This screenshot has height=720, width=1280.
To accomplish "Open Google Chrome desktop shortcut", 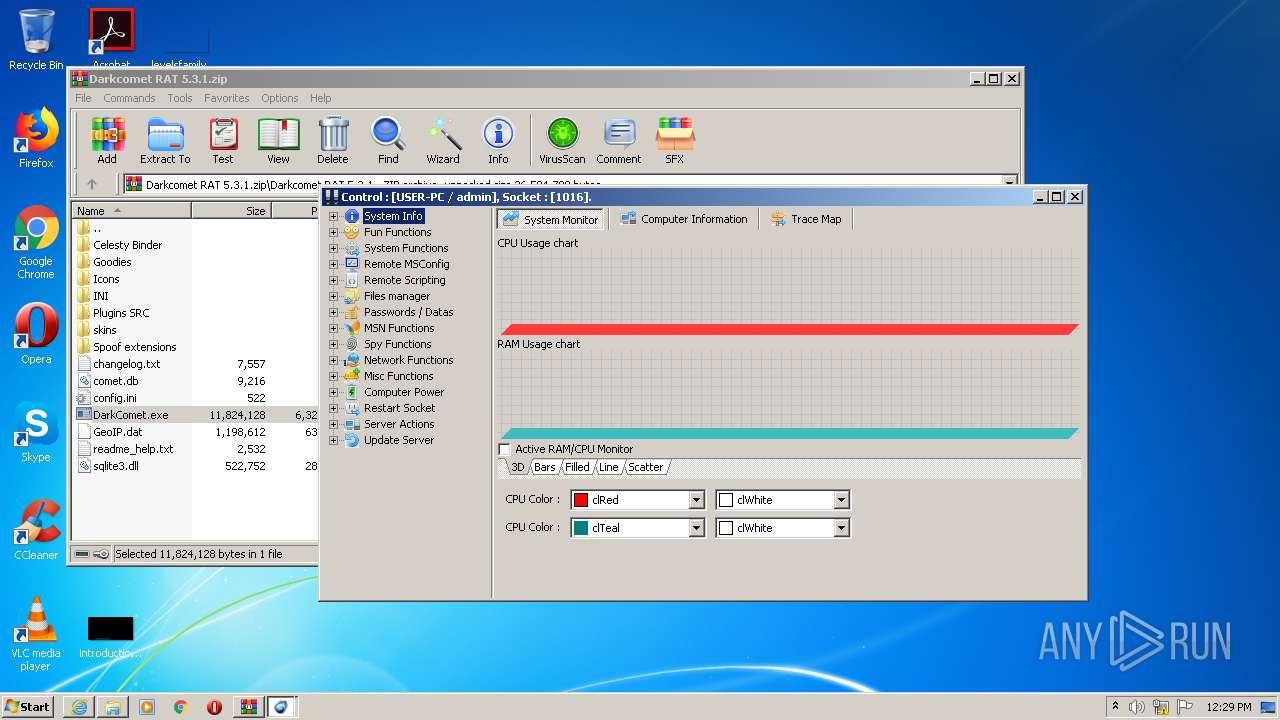I will pyautogui.click(x=36, y=243).
